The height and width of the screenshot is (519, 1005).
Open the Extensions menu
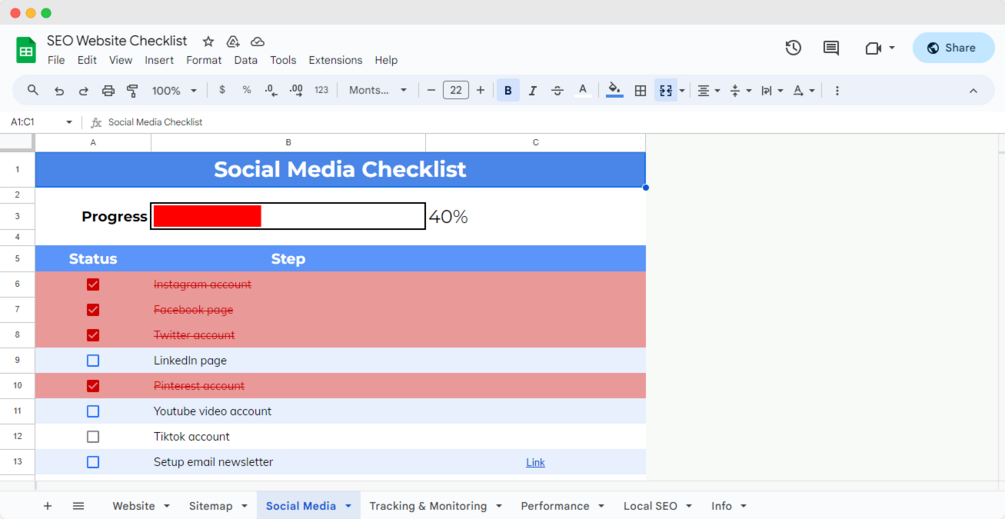335,60
